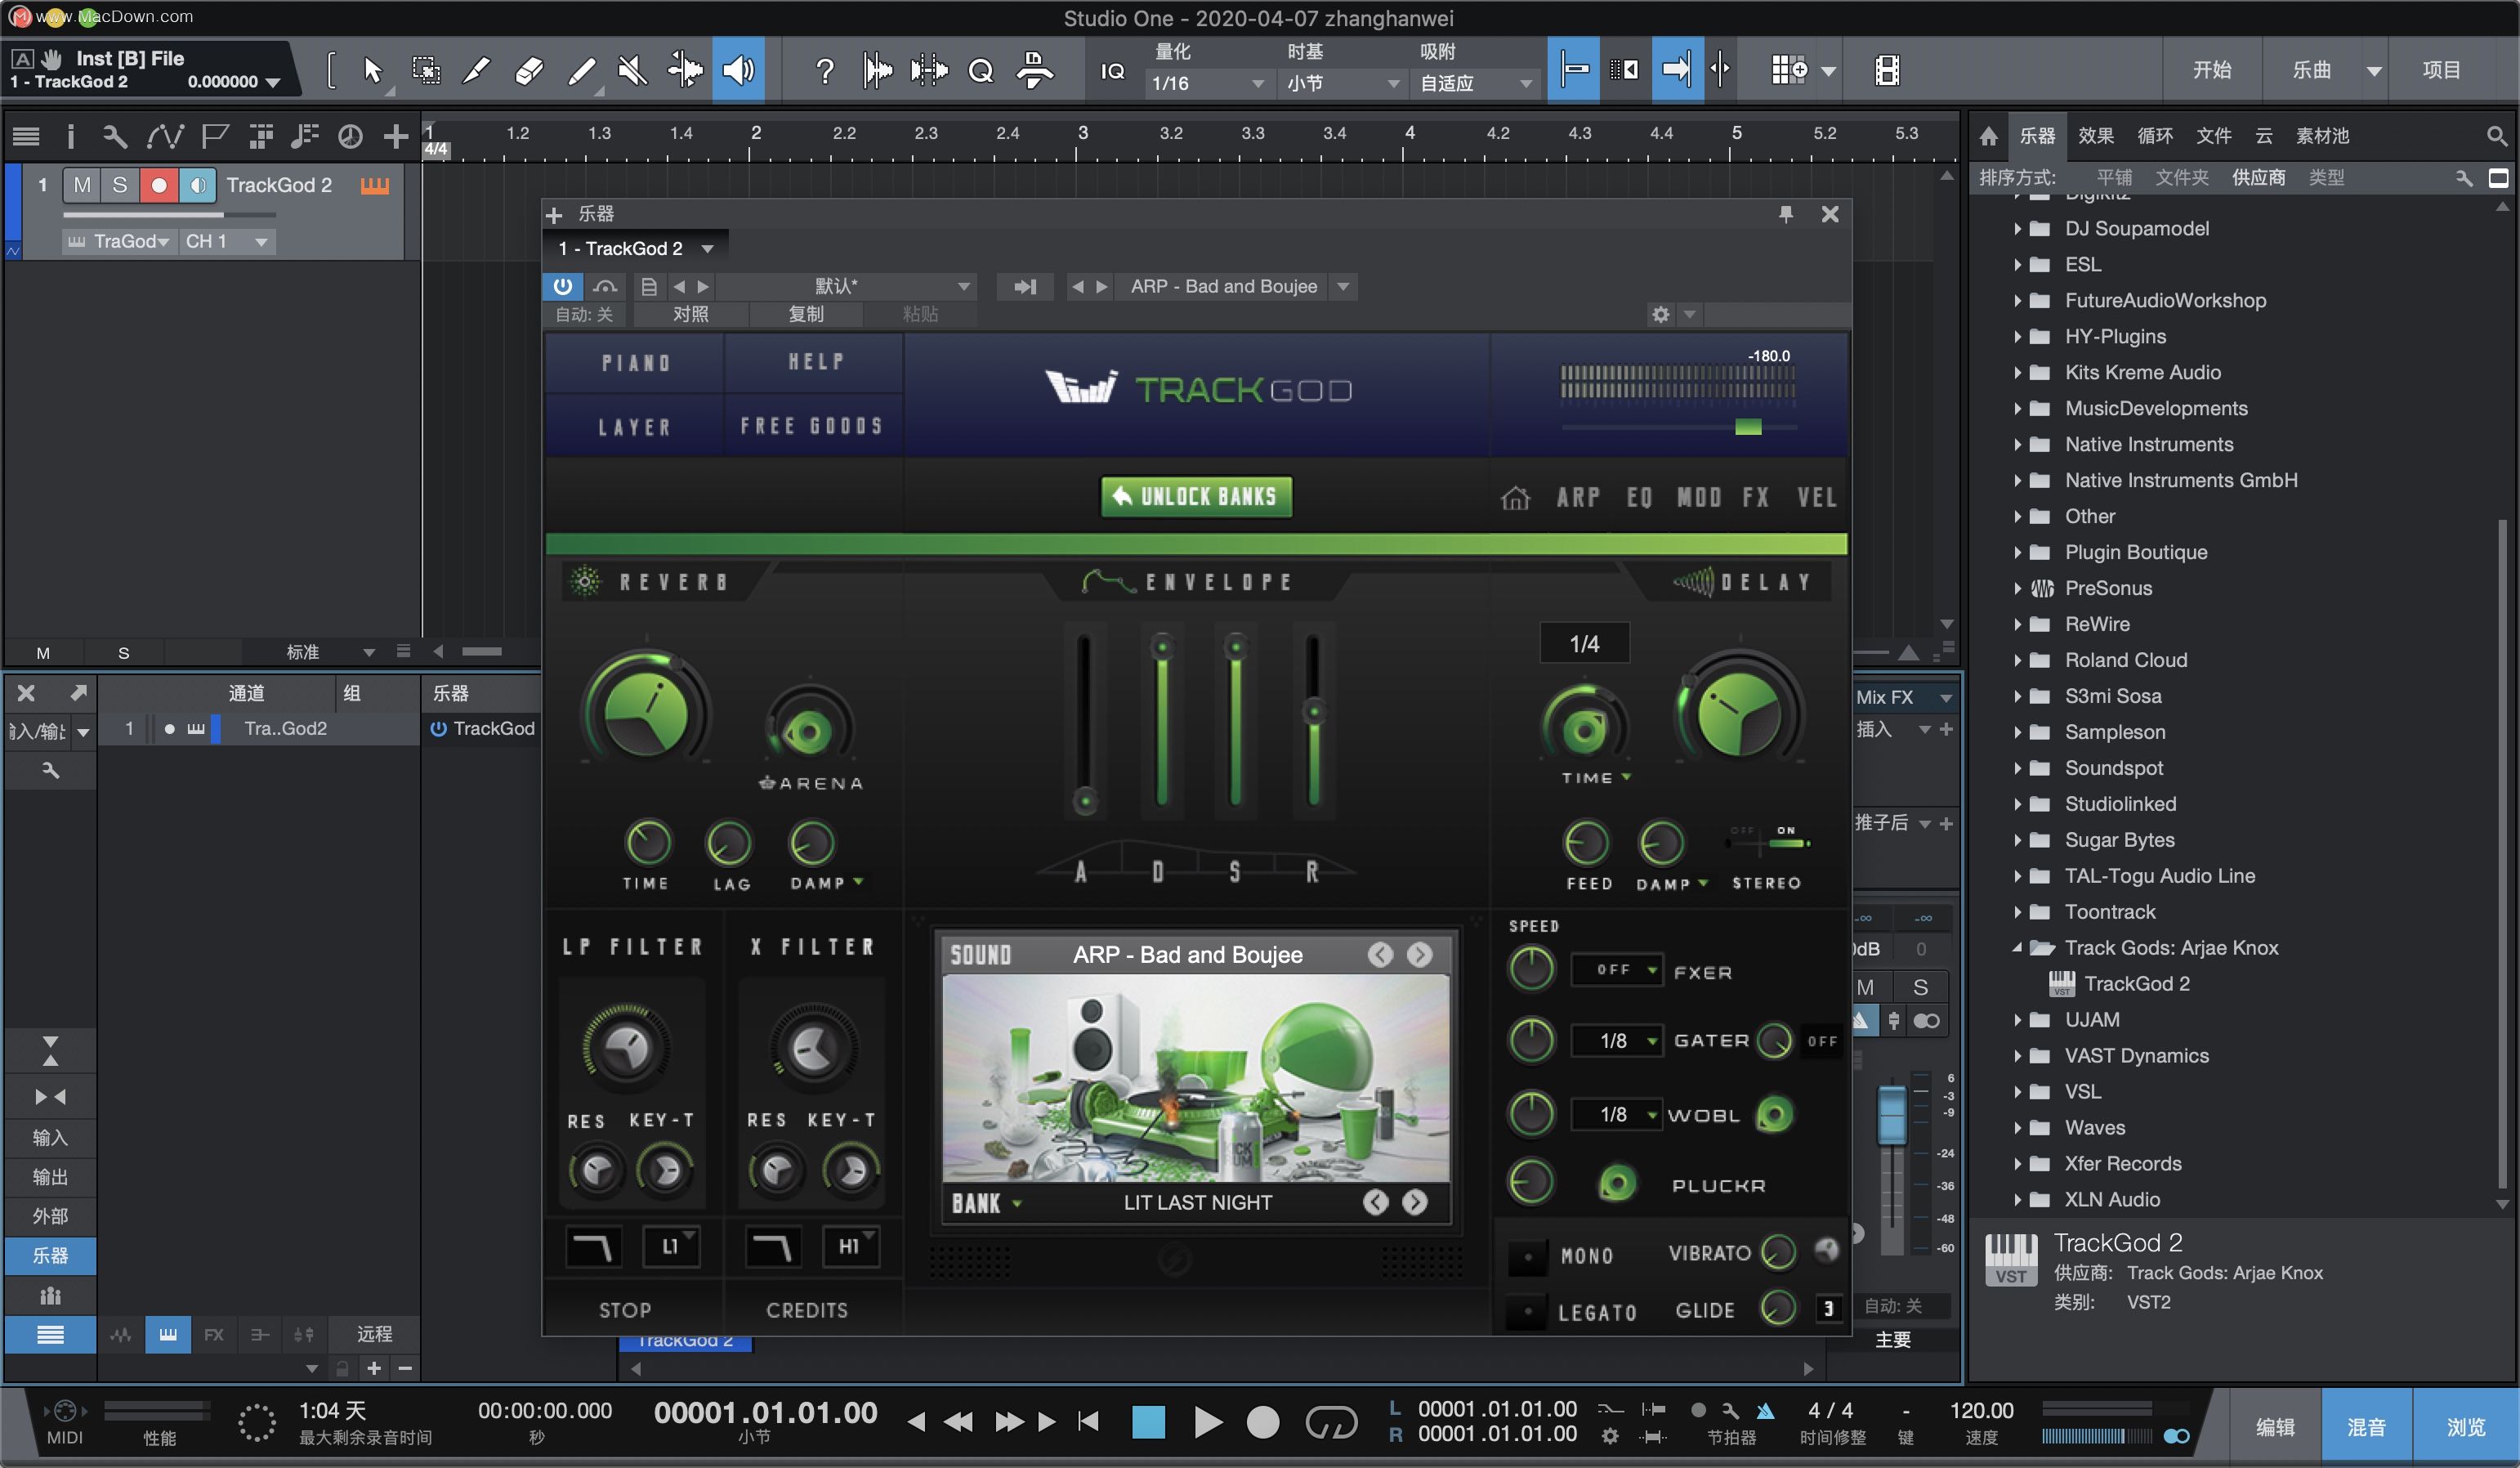This screenshot has width=2520, height=1468.
Task: Activate the Listen speaker tool
Action: tap(738, 71)
